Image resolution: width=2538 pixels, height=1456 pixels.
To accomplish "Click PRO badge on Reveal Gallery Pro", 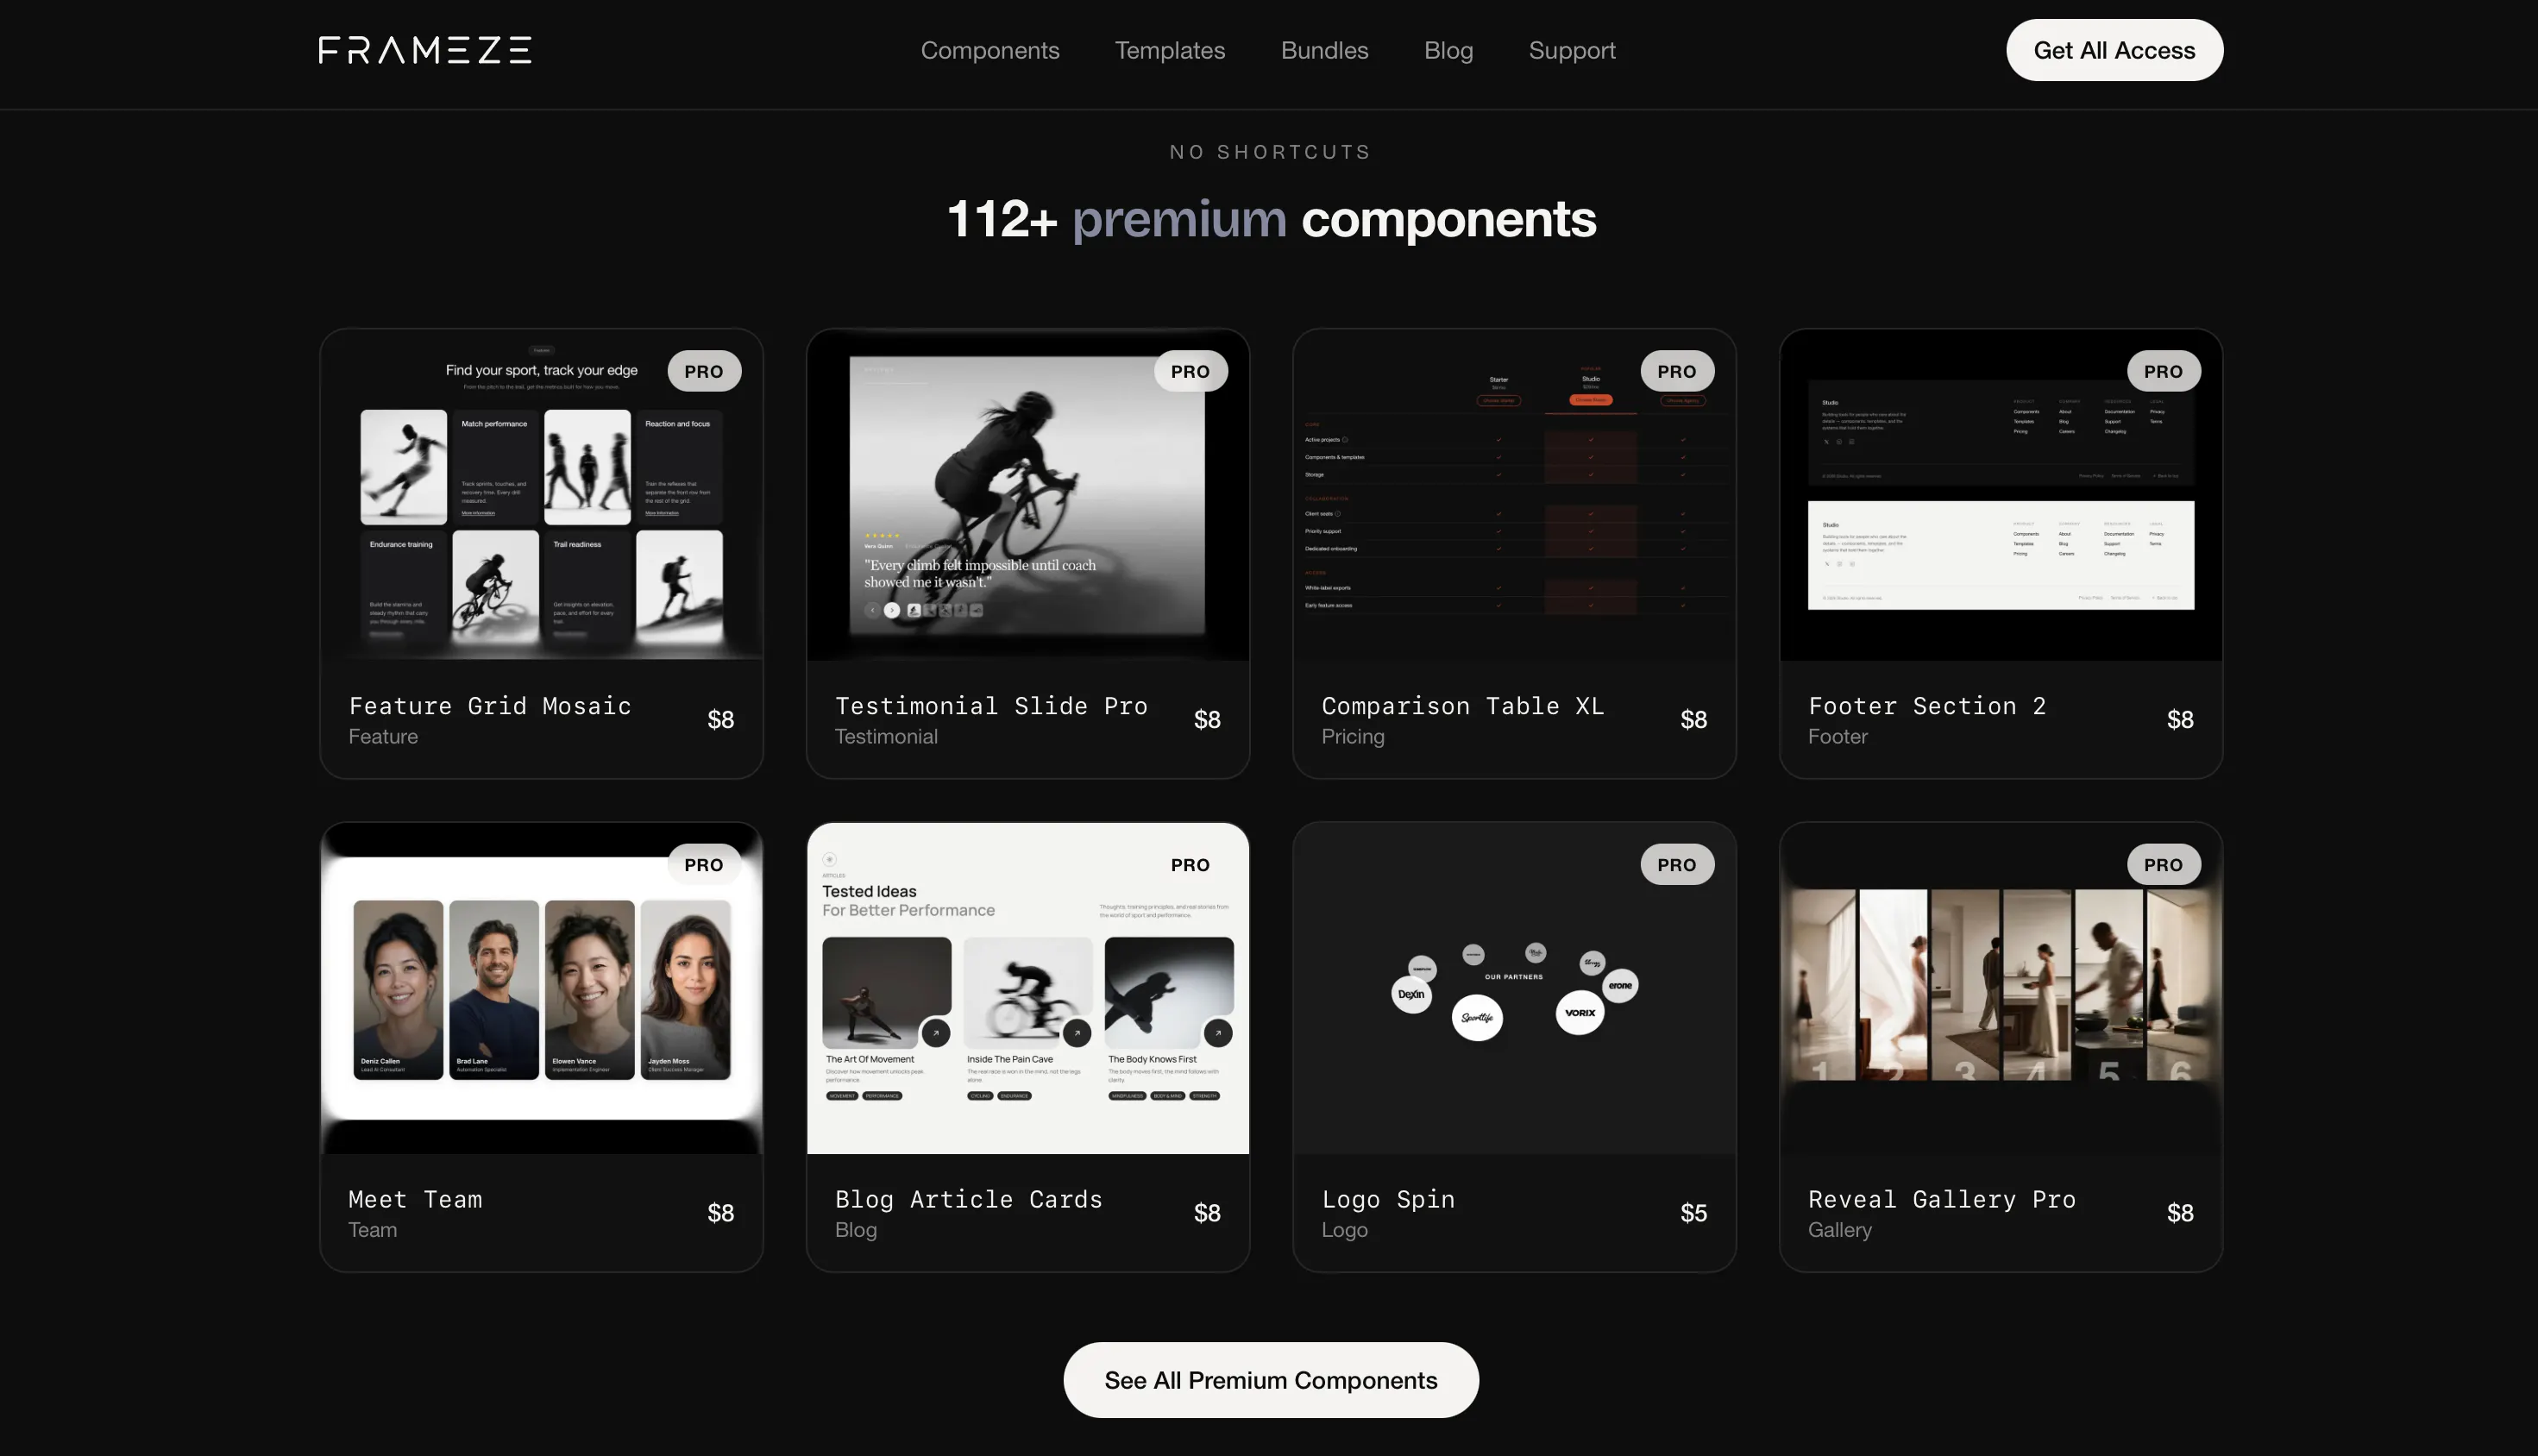I will click(x=2163, y=864).
